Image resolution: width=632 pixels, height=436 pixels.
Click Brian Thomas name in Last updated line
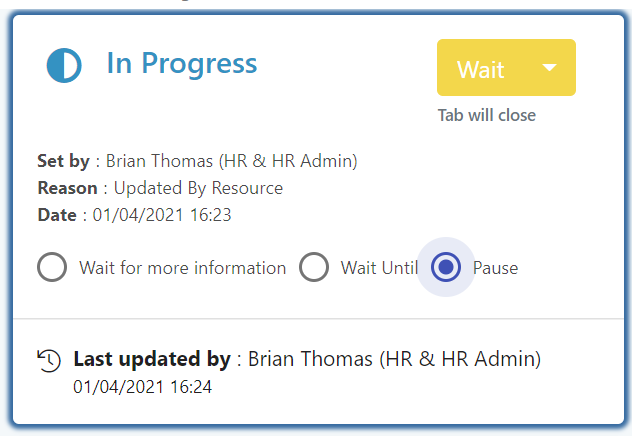click(394, 358)
